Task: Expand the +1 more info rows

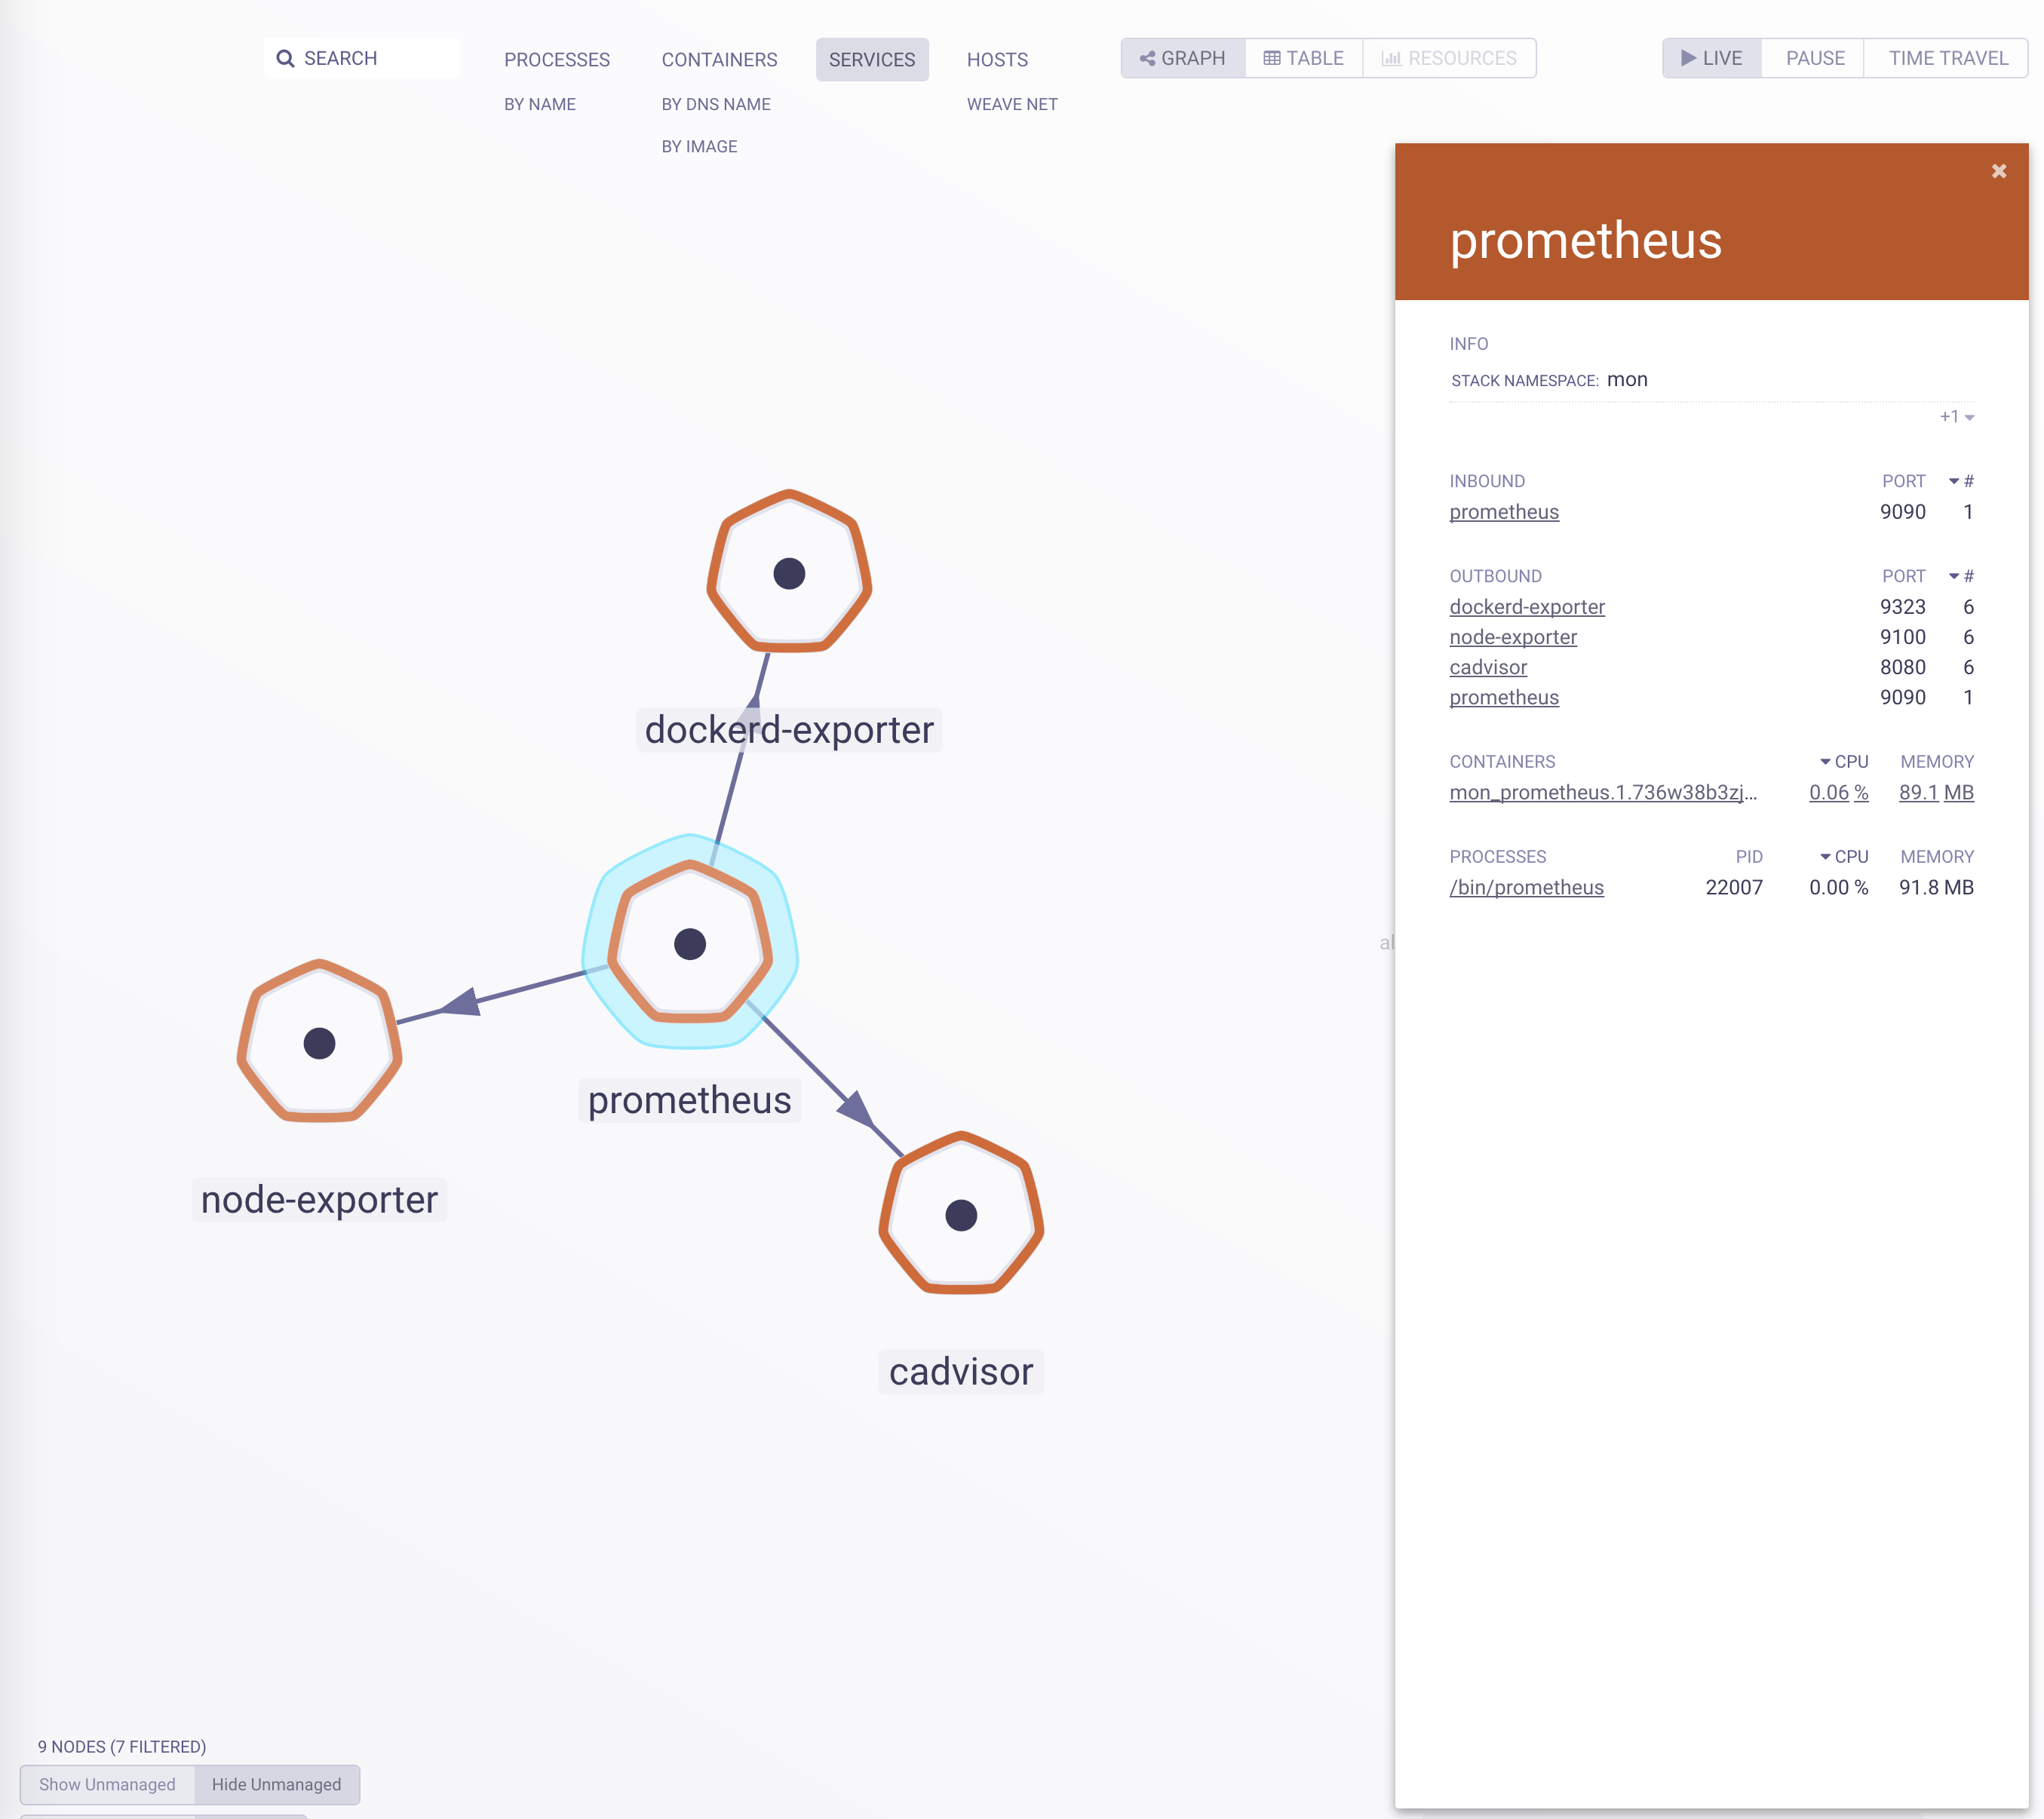Action: tap(1956, 416)
